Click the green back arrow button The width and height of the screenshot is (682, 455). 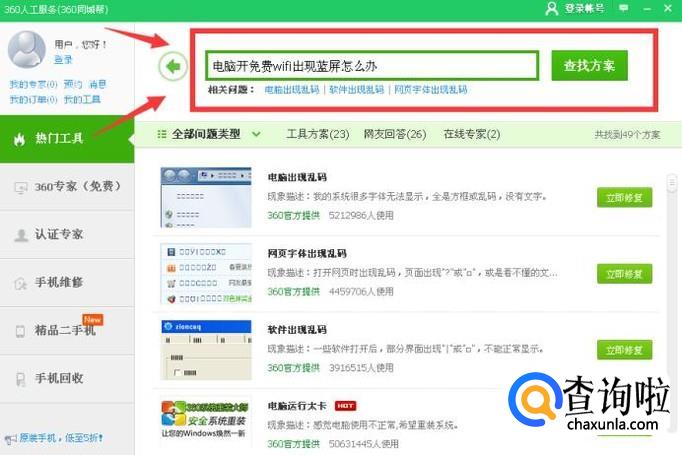[173, 67]
